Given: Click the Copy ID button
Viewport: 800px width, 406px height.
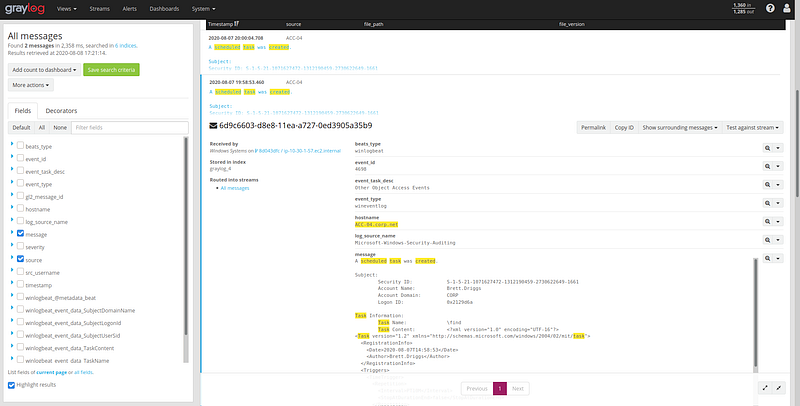Looking at the screenshot, I should tap(624, 128).
